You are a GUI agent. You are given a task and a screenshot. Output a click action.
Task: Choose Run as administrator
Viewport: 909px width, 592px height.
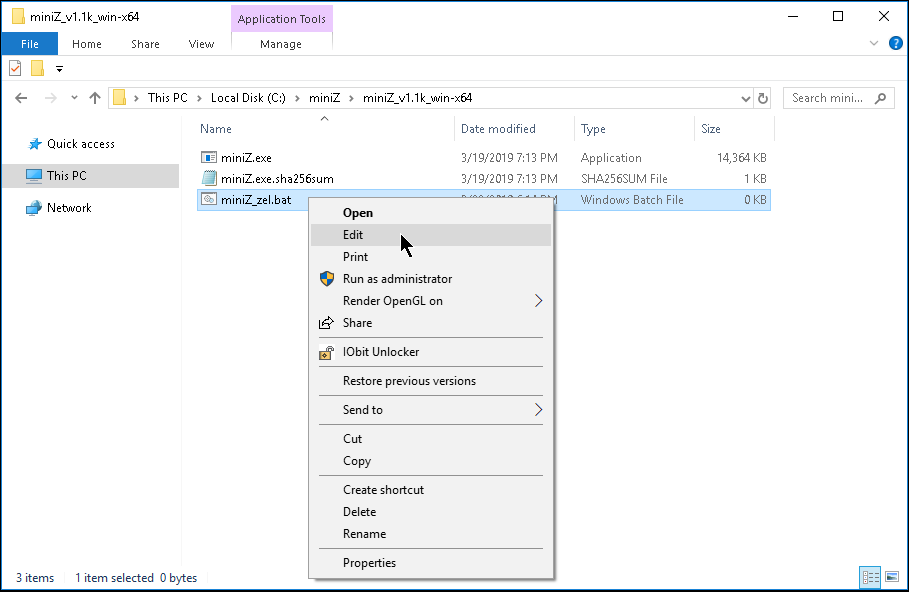click(431, 279)
